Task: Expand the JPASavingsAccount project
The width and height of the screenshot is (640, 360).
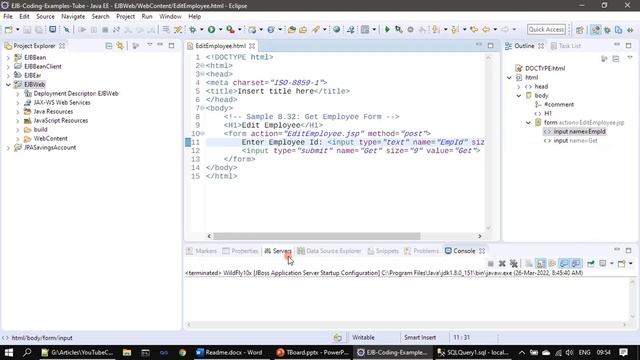Action: (8, 148)
